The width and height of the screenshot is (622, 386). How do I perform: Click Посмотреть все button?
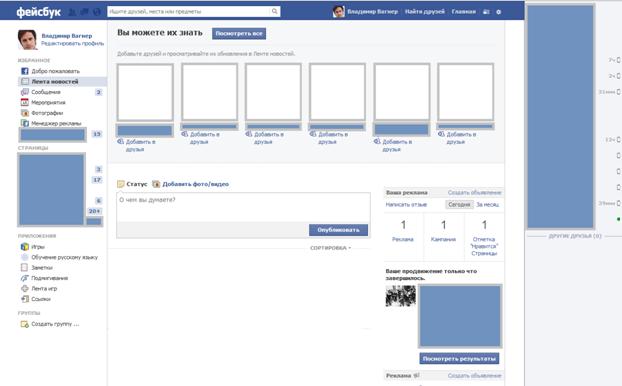239,34
